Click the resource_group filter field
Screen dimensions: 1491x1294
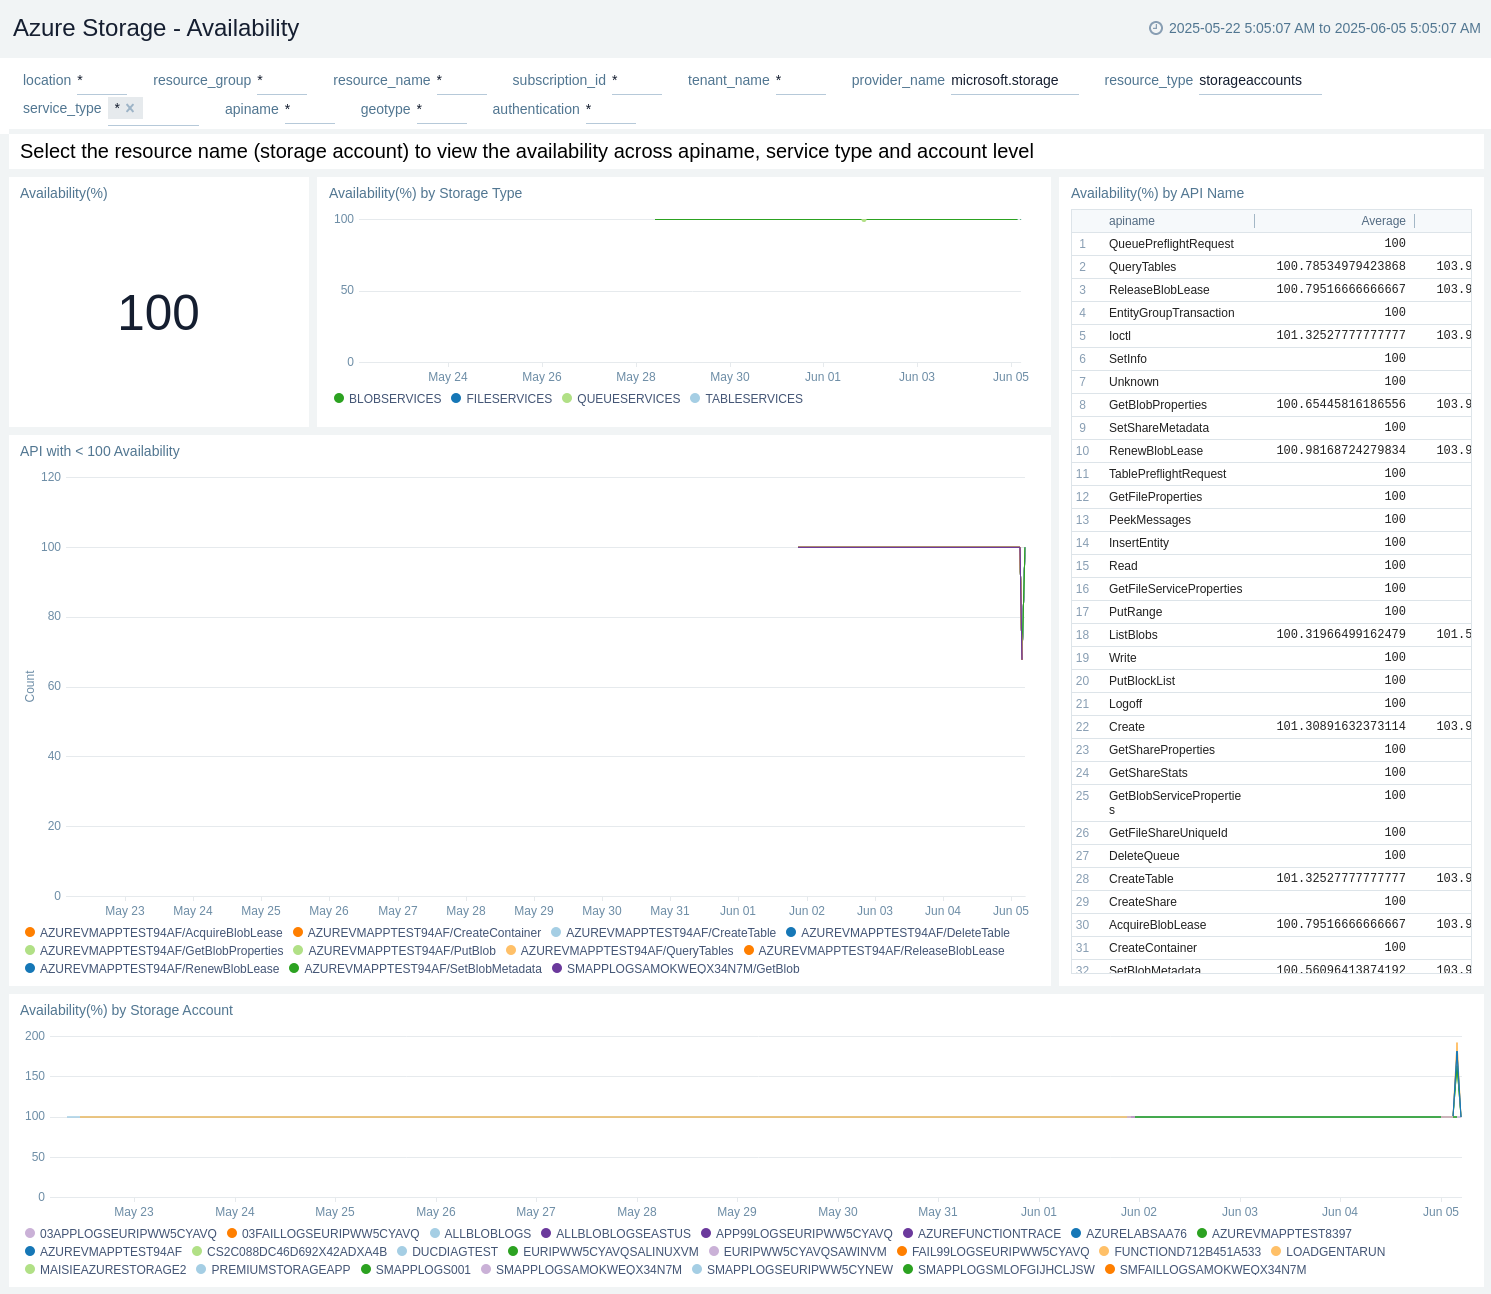tap(282, 80)
